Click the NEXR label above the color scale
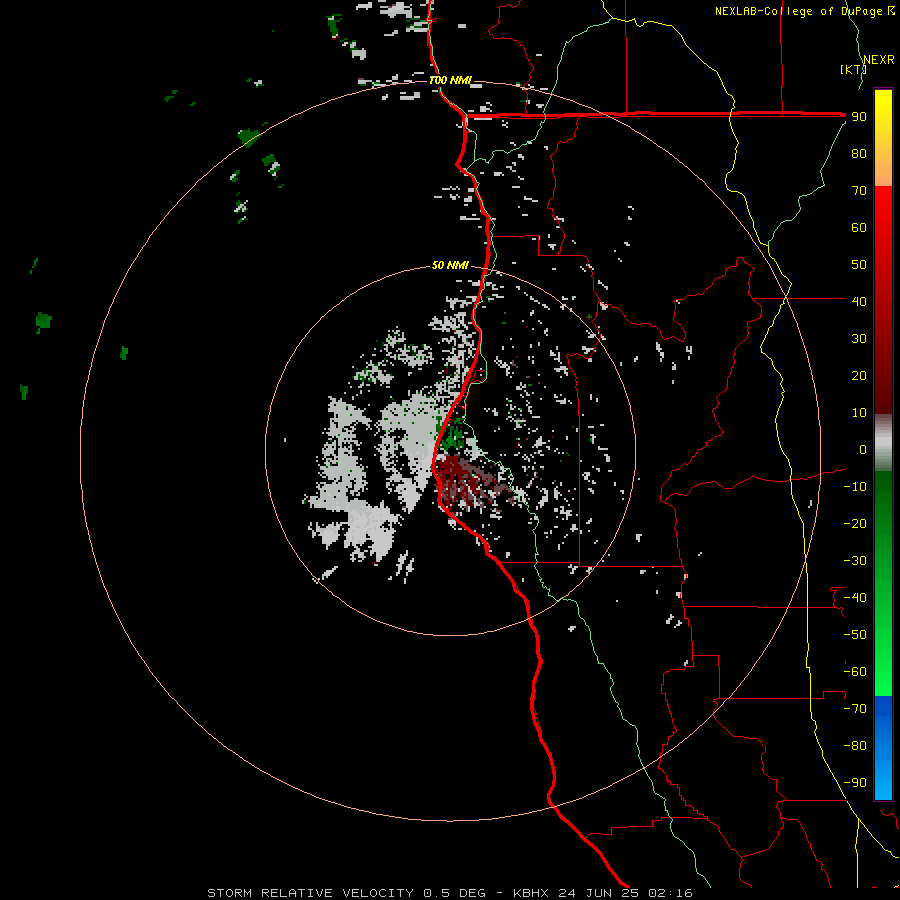Image resolution: width=900 pixels, height=900 pixels. pyautogui.click(x=879, y=60)
